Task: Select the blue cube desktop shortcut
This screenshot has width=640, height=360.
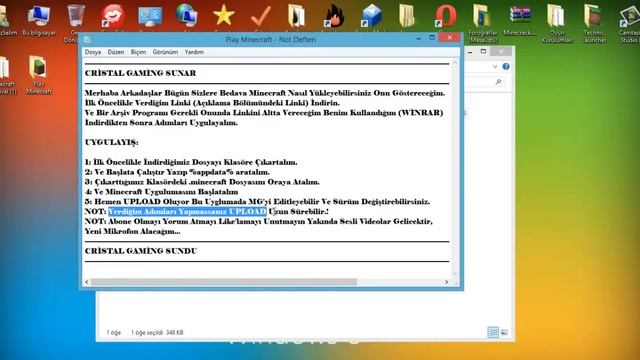Action: (371, 16)
